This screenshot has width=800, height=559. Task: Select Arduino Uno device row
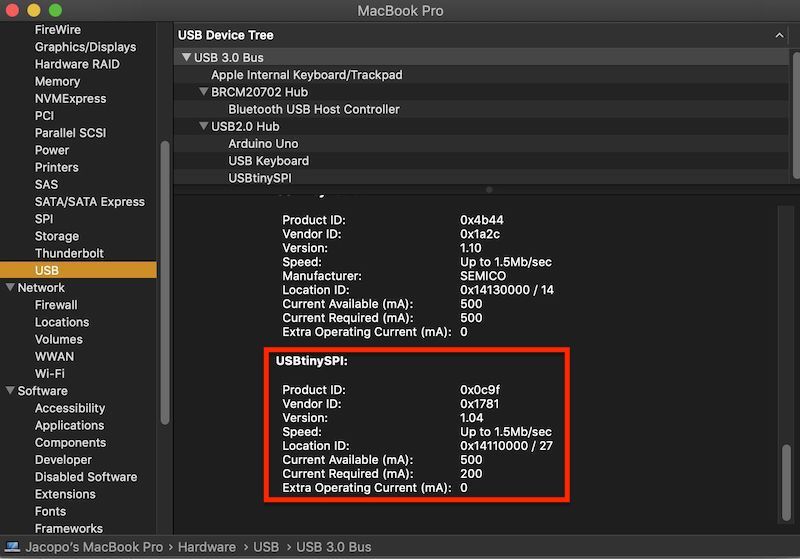pyautogui.click(x=482, y=143)
